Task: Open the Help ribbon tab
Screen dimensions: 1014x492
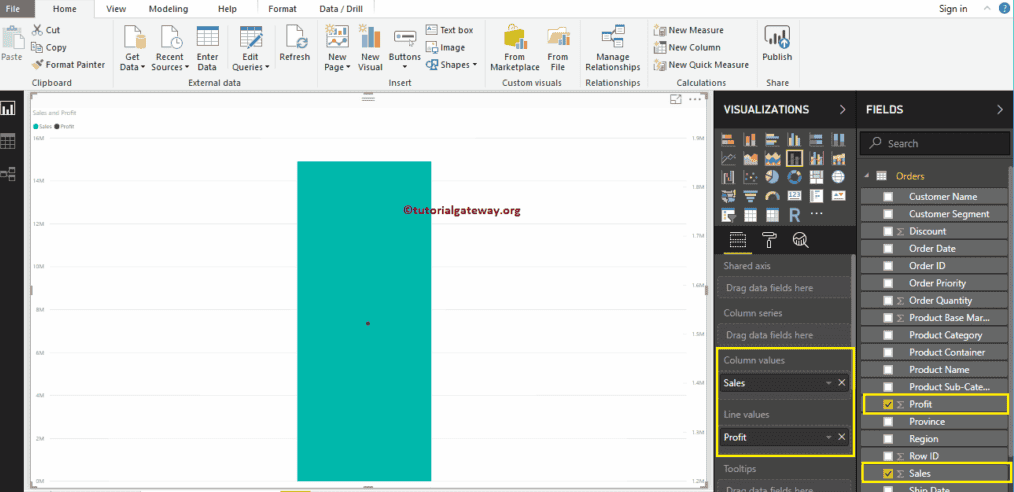Action: 227,9
